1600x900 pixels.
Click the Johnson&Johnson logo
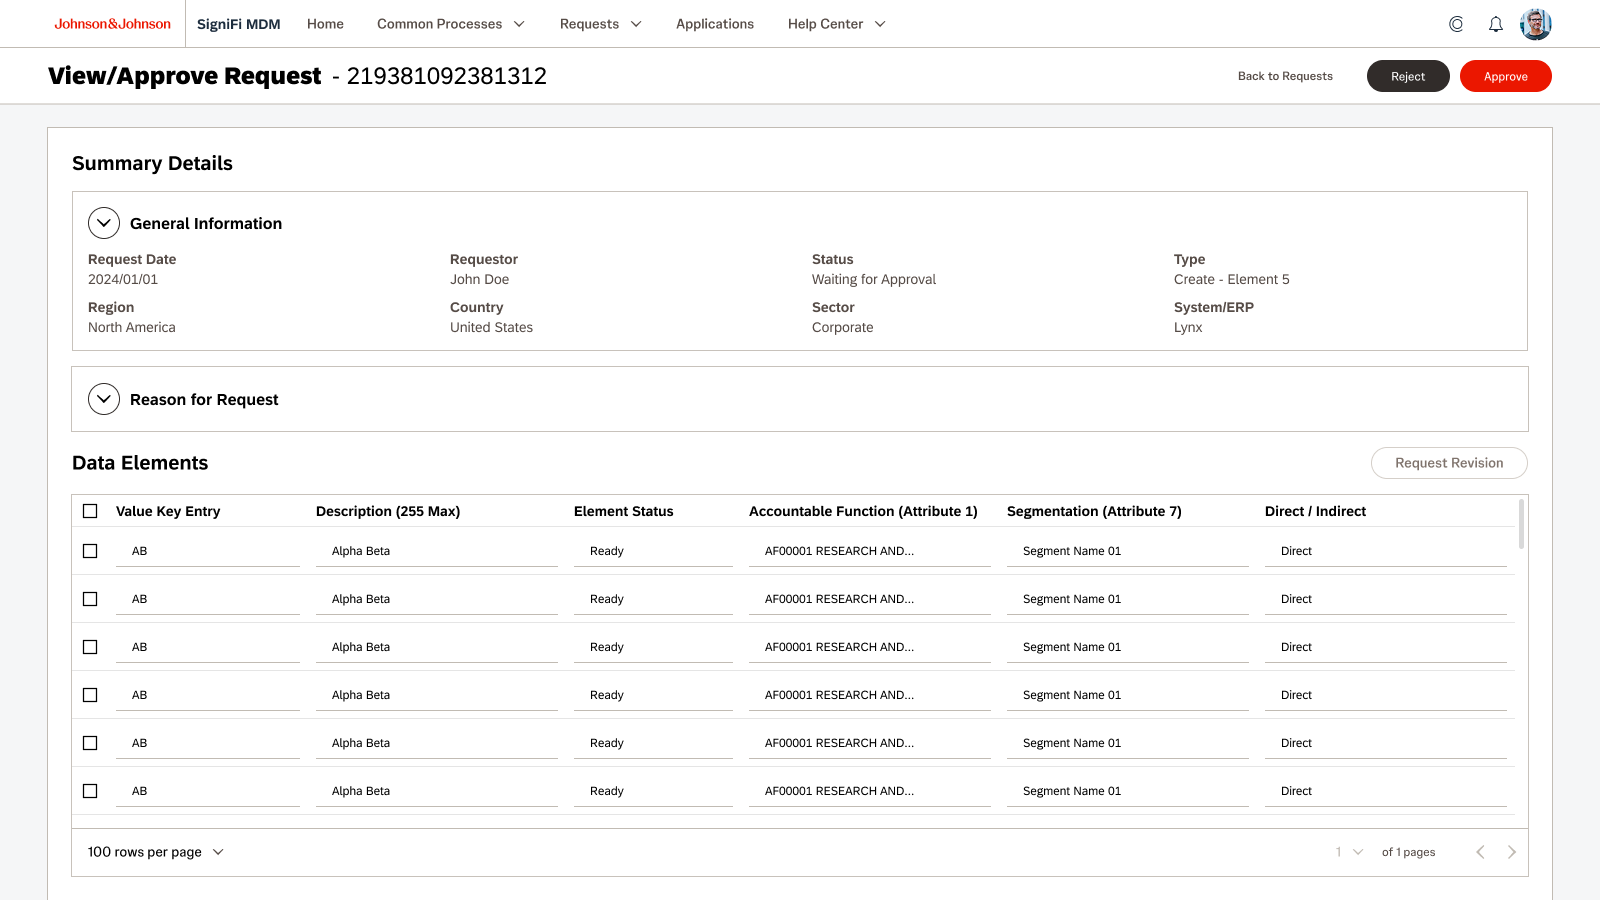112,24
